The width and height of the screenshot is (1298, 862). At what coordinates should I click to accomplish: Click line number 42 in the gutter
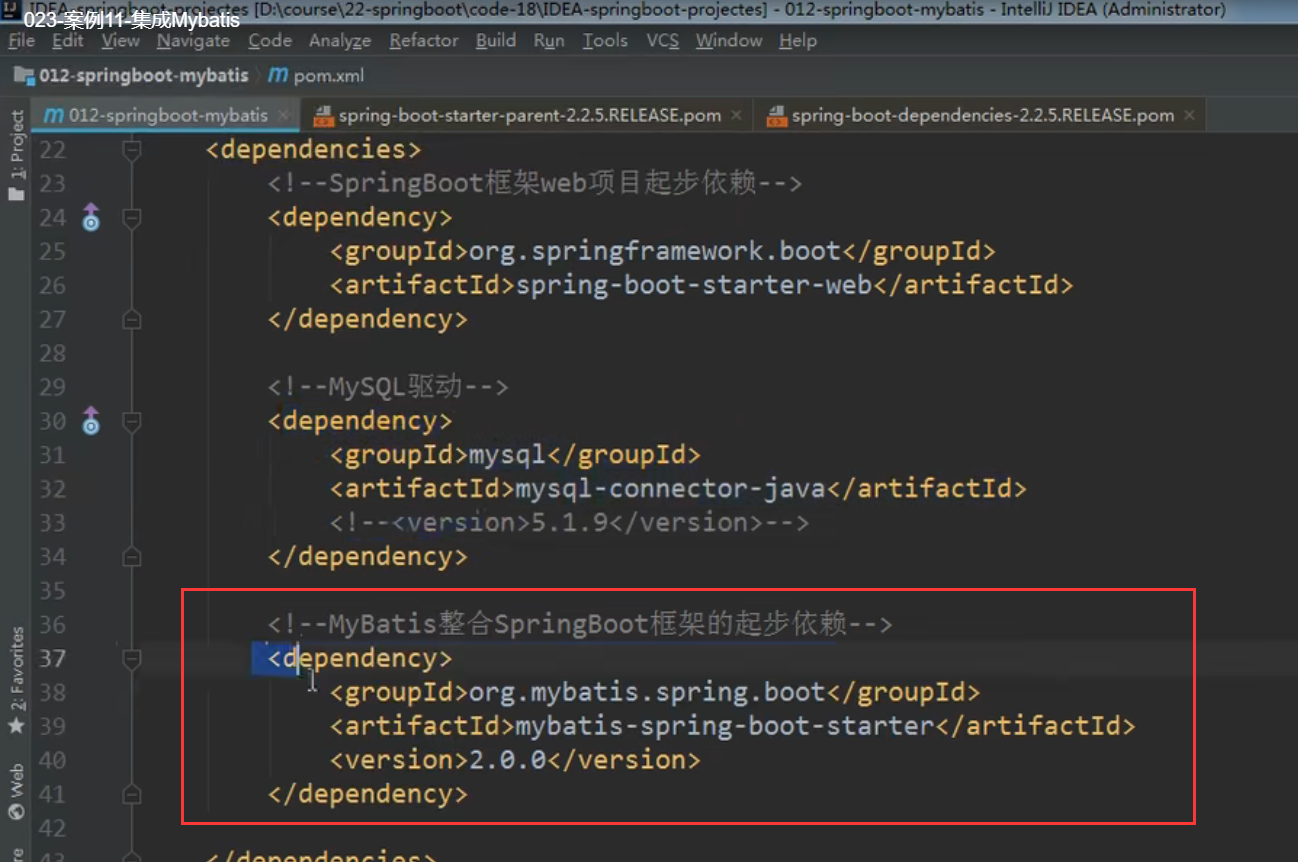tap(52, 829)
